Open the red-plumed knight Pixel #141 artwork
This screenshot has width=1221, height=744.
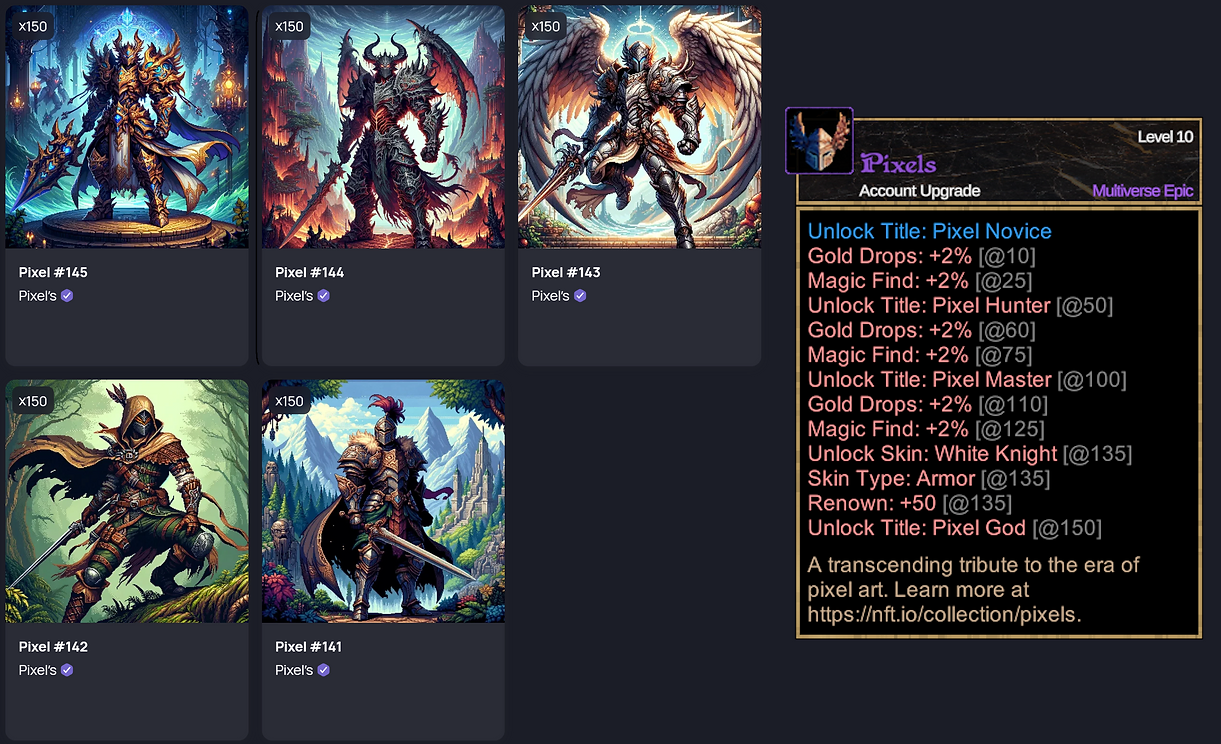coord(383,501)
